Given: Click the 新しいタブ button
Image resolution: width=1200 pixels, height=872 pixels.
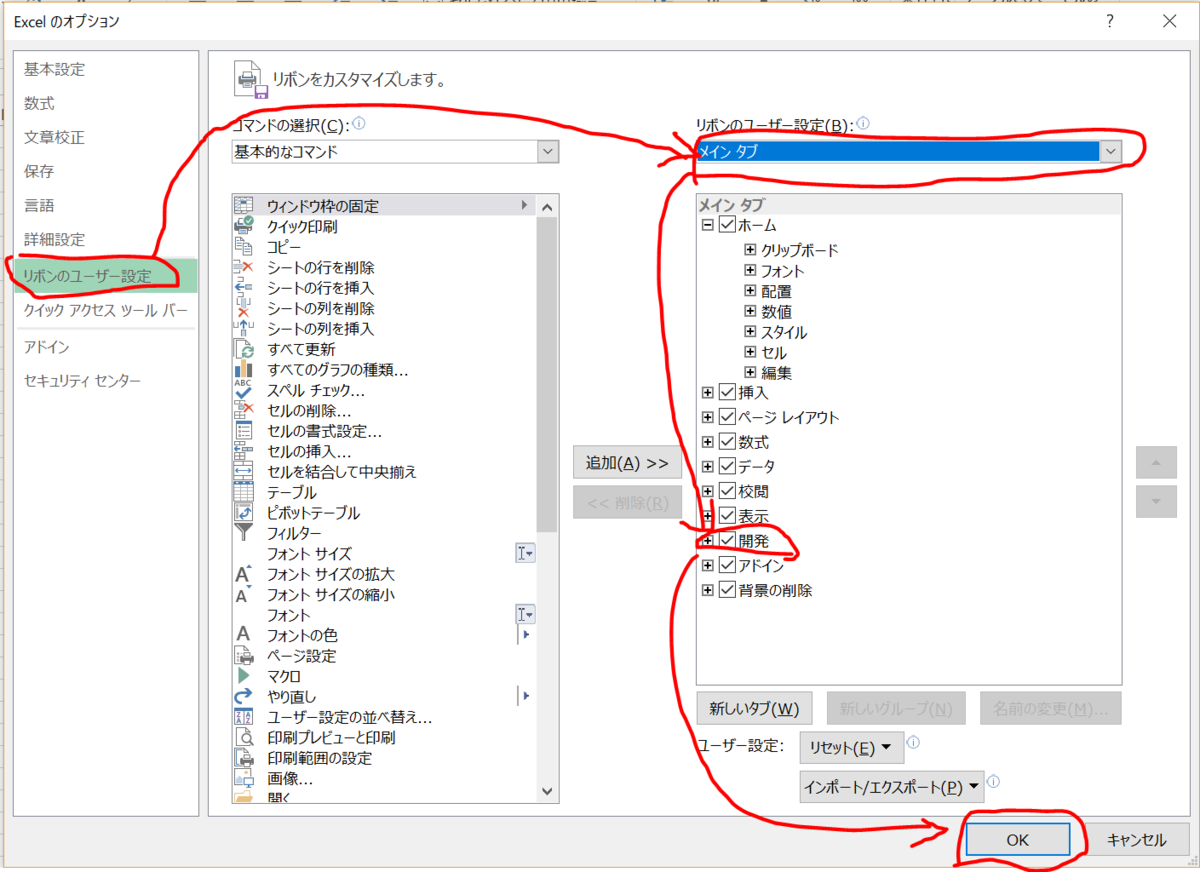Looking at the screenshot, I should click(754, 708).
